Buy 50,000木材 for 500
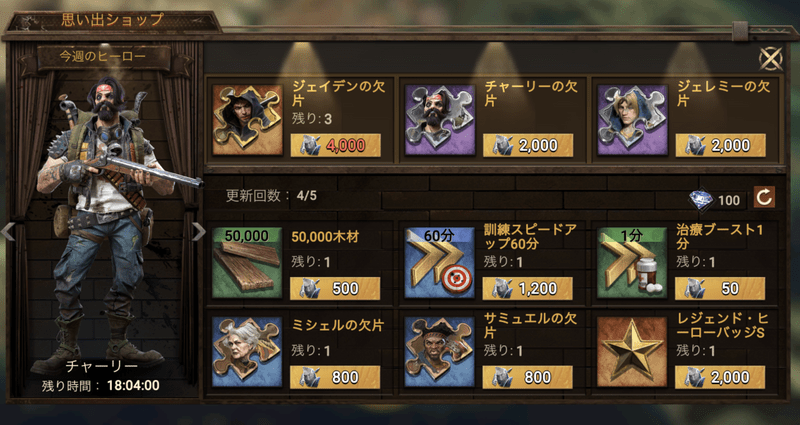 click(335, 288)
